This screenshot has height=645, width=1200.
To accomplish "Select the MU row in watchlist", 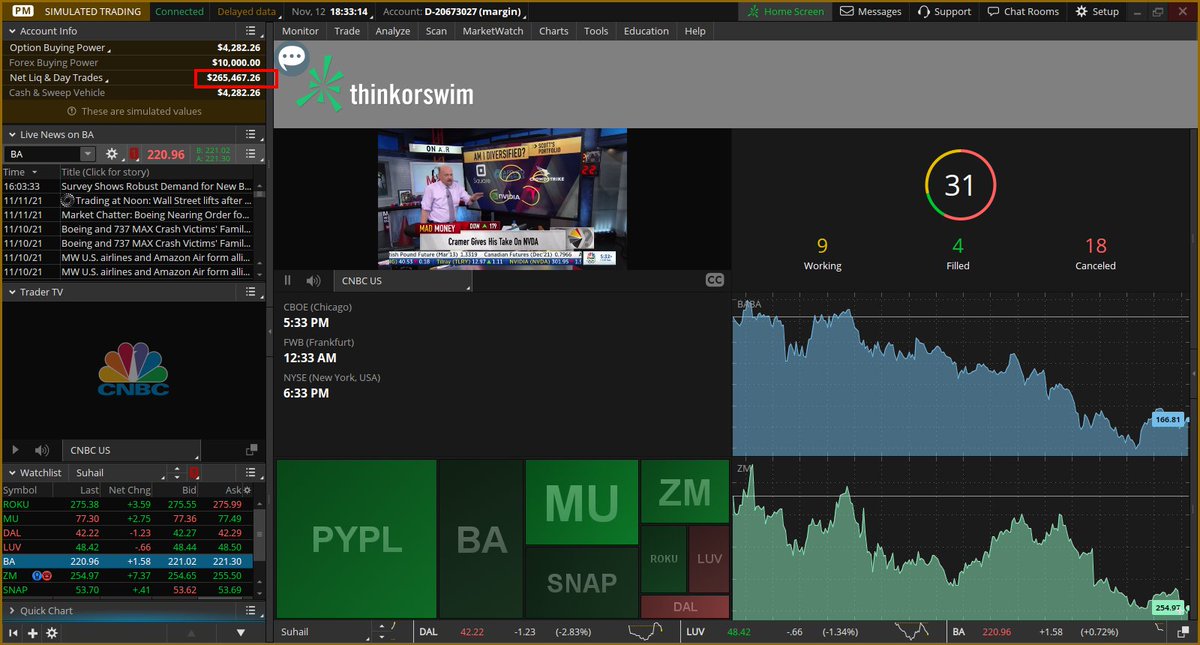I will [126, 519].
